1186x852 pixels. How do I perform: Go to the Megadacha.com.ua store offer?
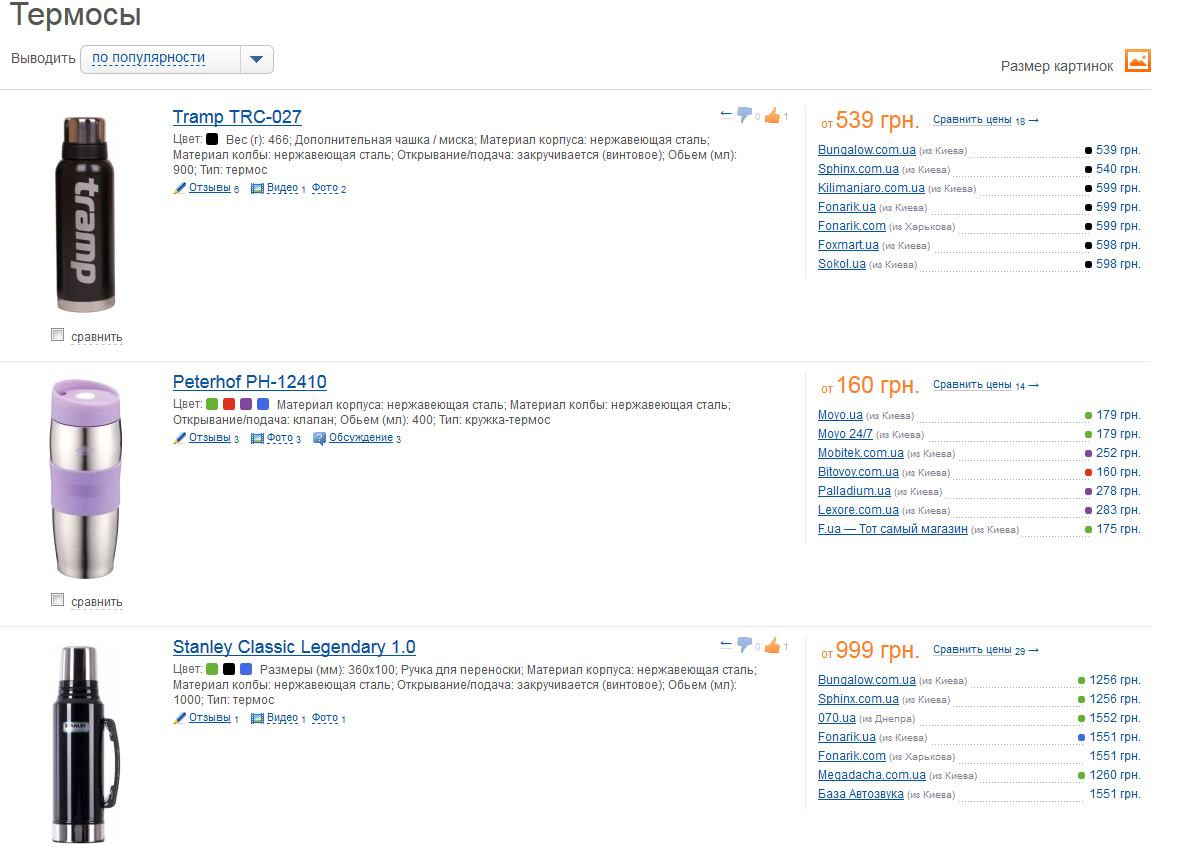871,775
